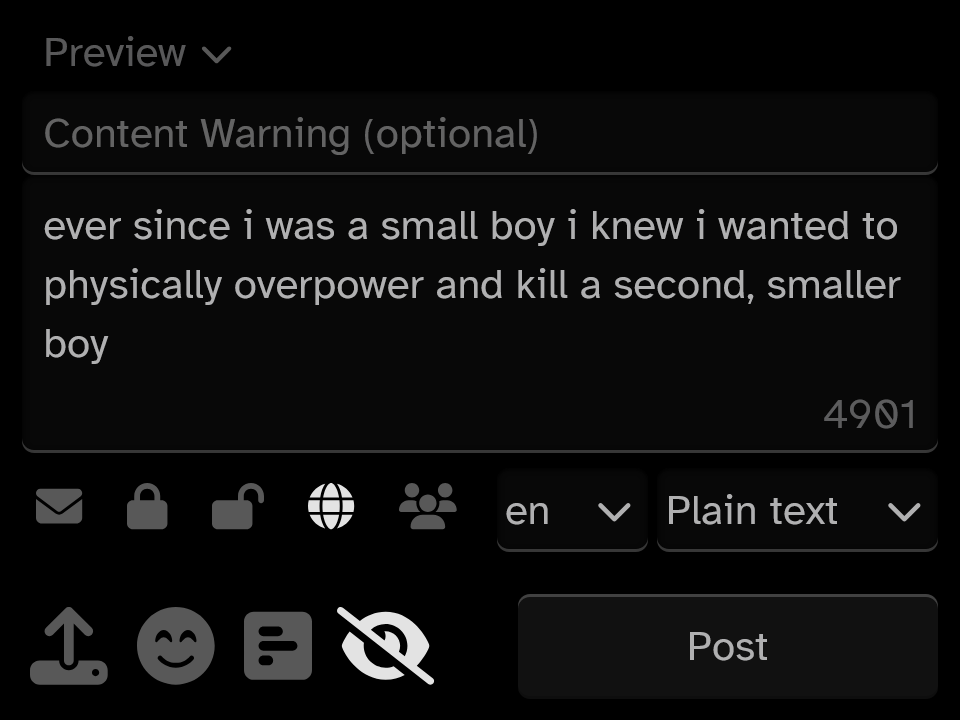Image resolution: width=960 pixels, height=720 pixels.
Task: Click the Post button
Action: tap(728, 647)
